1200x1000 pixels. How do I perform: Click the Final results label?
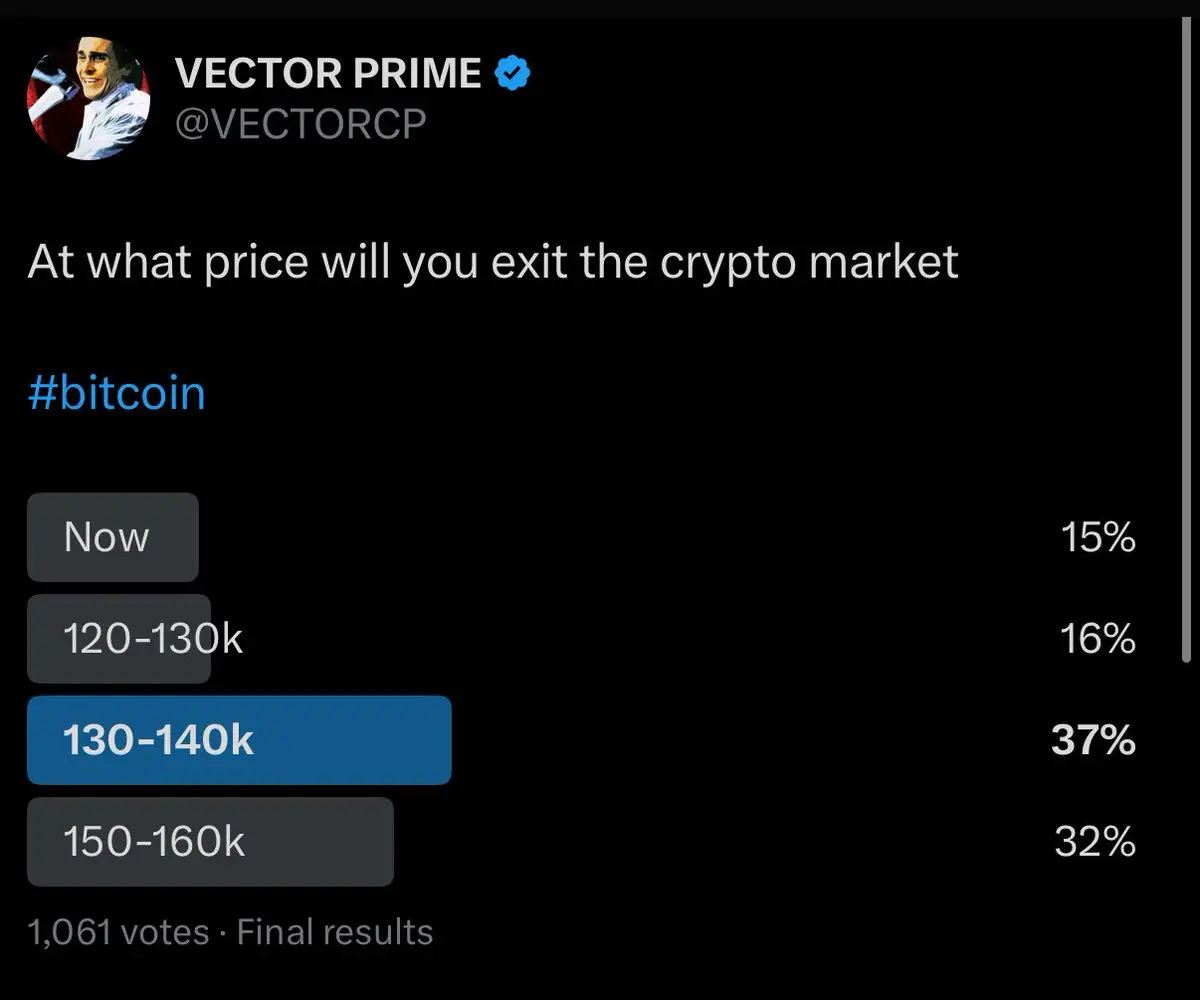(x=335, y=932)
